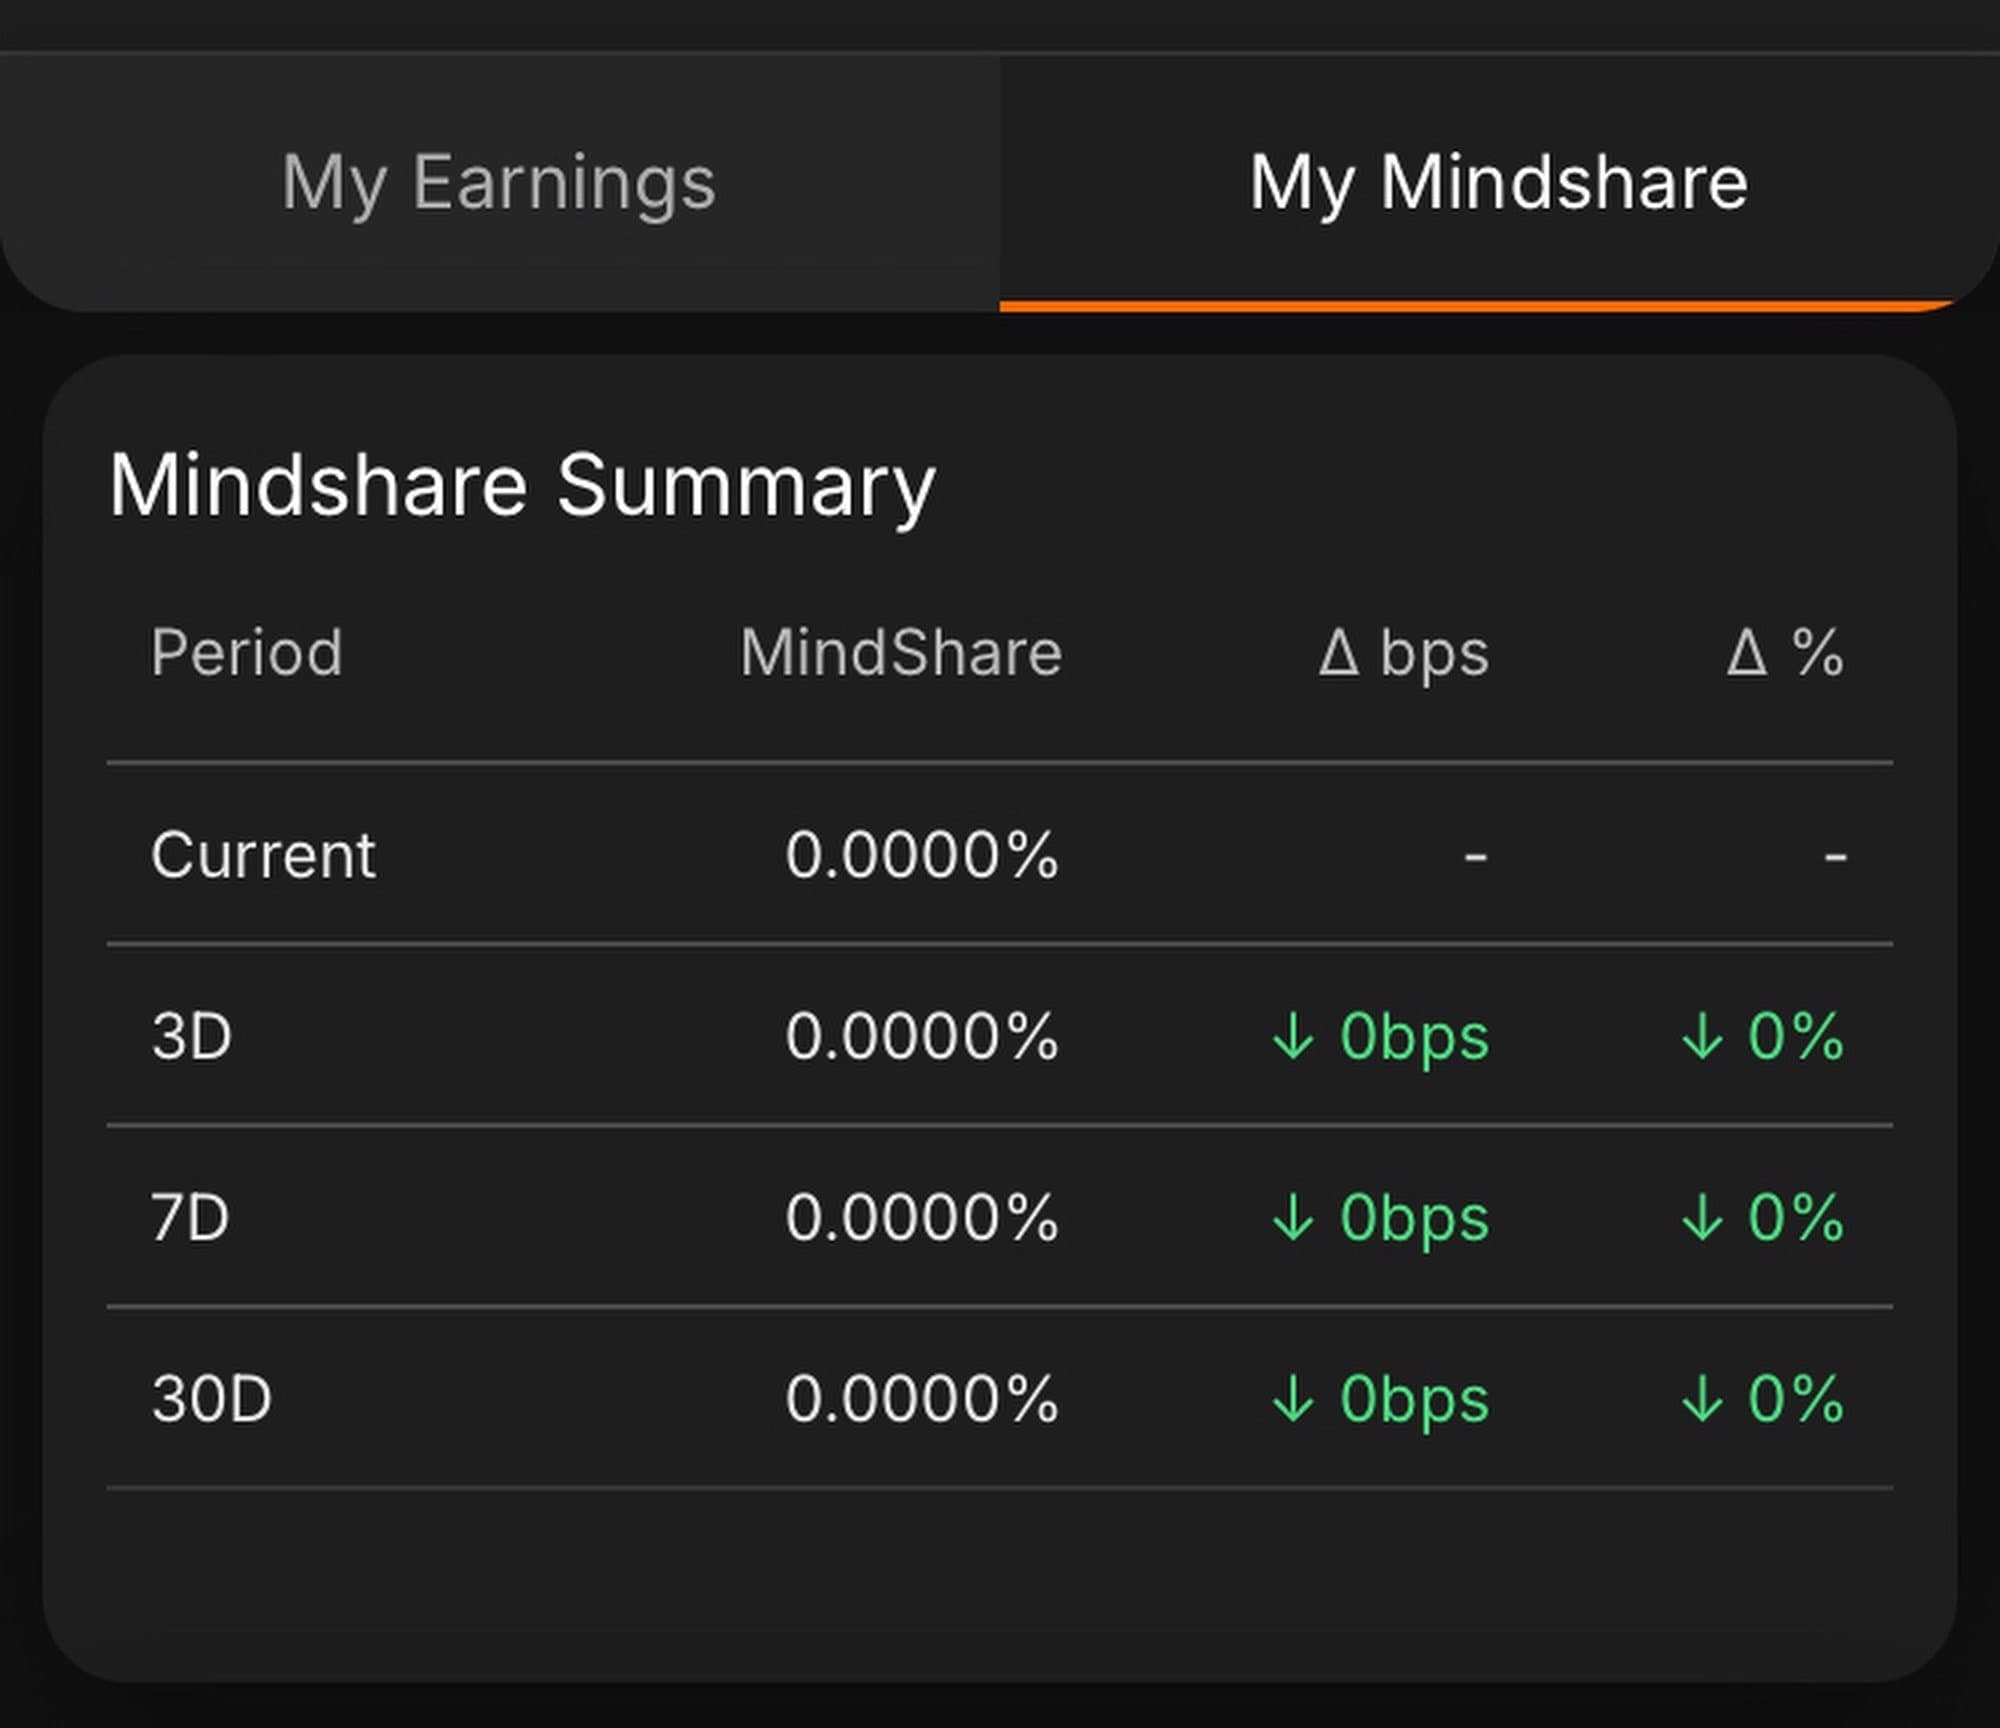Click the 7D mindshare value 0.0000%
Viewport: 2000px width, 1728px height.
(921, 1218)
